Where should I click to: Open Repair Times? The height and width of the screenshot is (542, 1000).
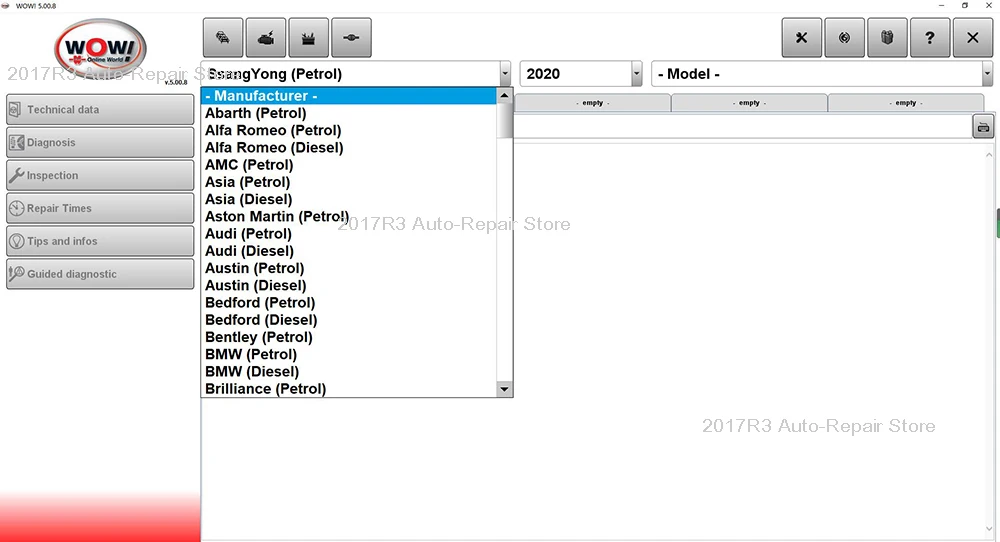pyautogui.click(x=100, y=208)
